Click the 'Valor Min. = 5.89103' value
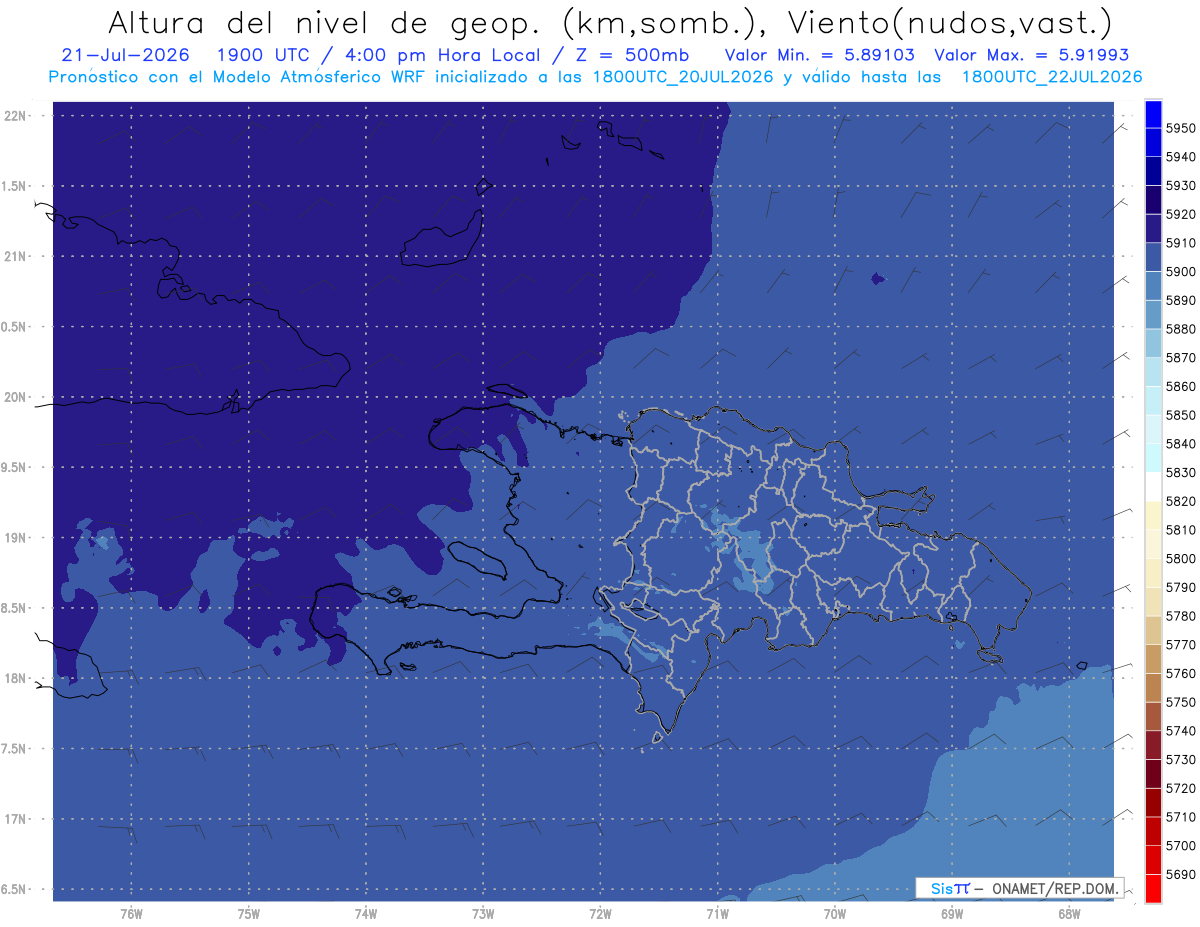The width and height of the screenshot is (1200, 927). click(x=820, y=55)
